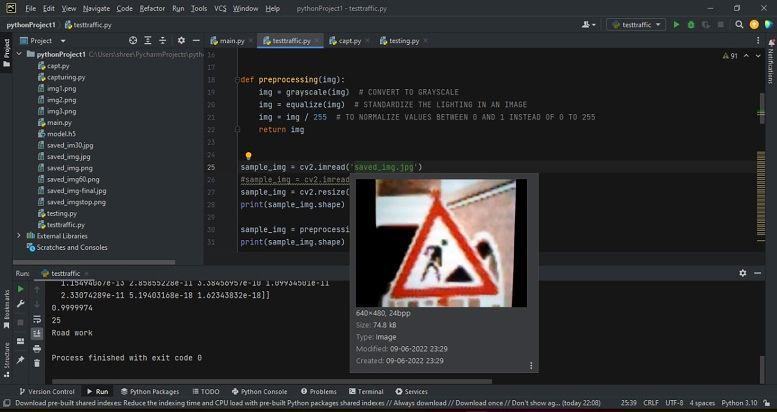Click the yellow intention lightbulb
Image resolution: width=777 pixels, height=412 pixels.
pyautogui.click(x=248, y=156)
